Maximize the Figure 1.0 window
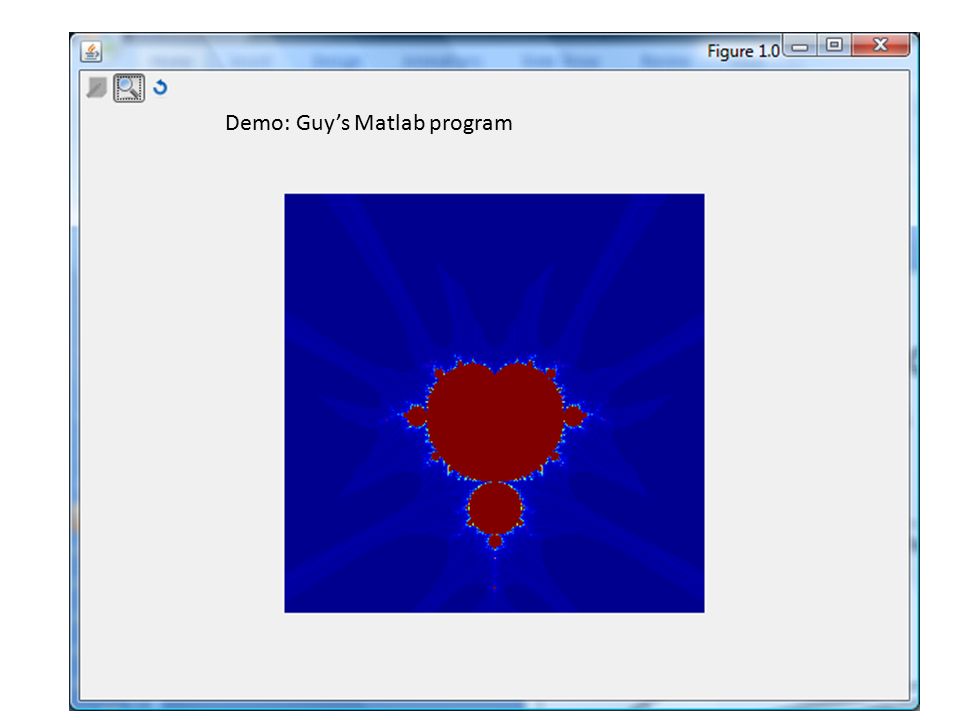The width and height of the screenshot is (960, 720). [834, 45]
